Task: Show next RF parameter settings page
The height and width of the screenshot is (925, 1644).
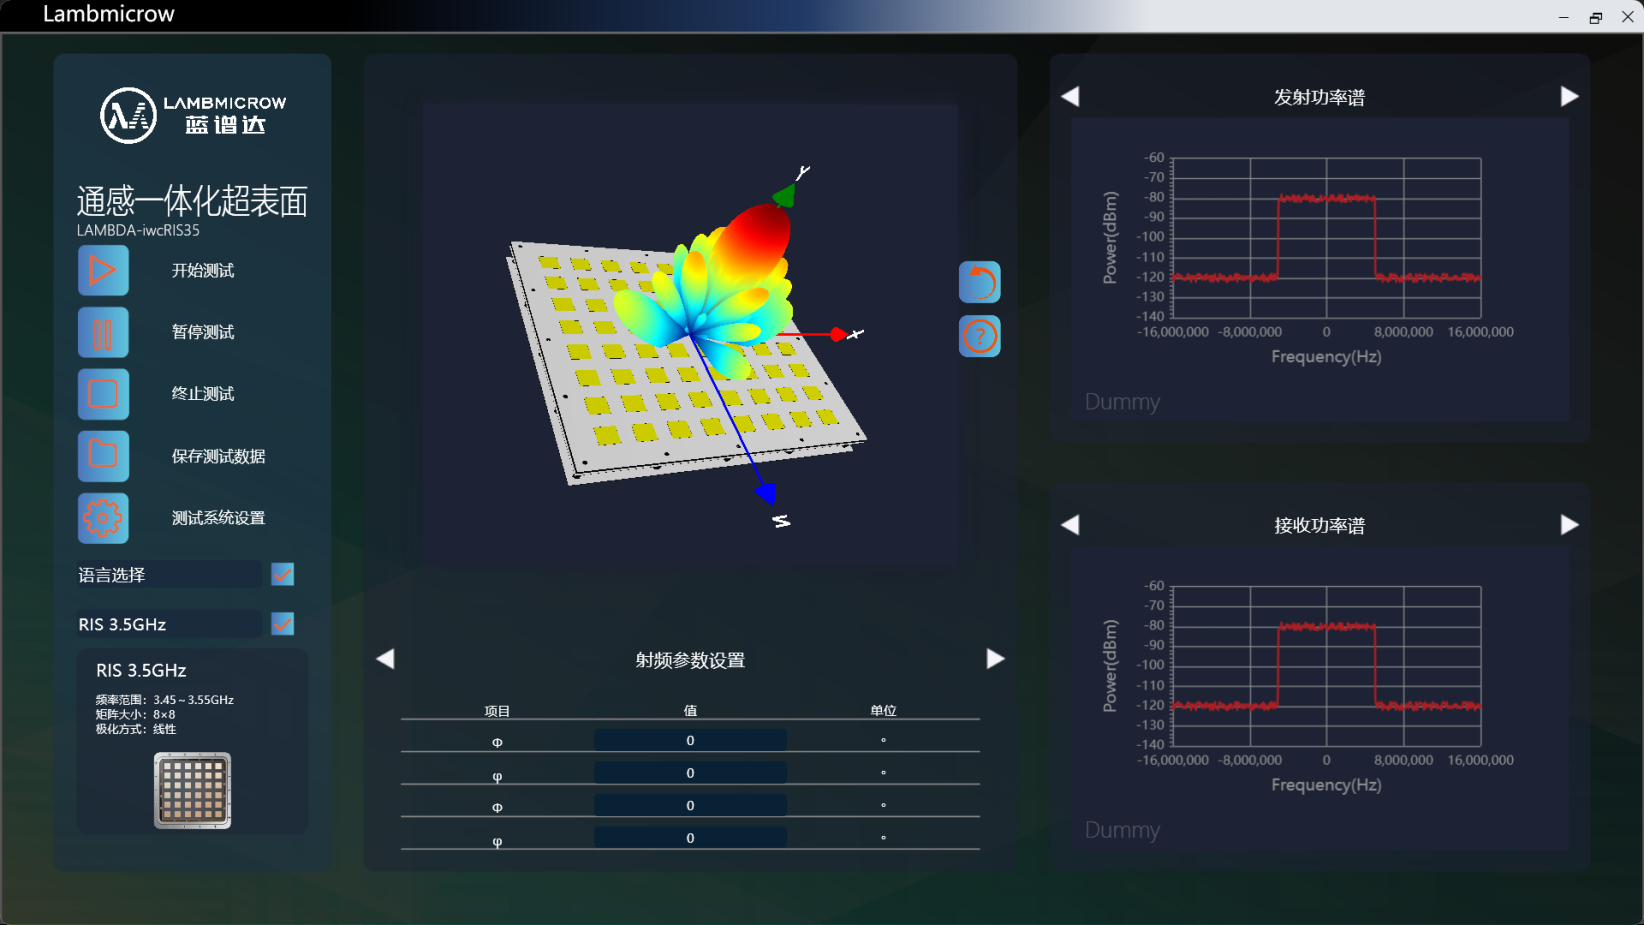Action: pos(995,659)
